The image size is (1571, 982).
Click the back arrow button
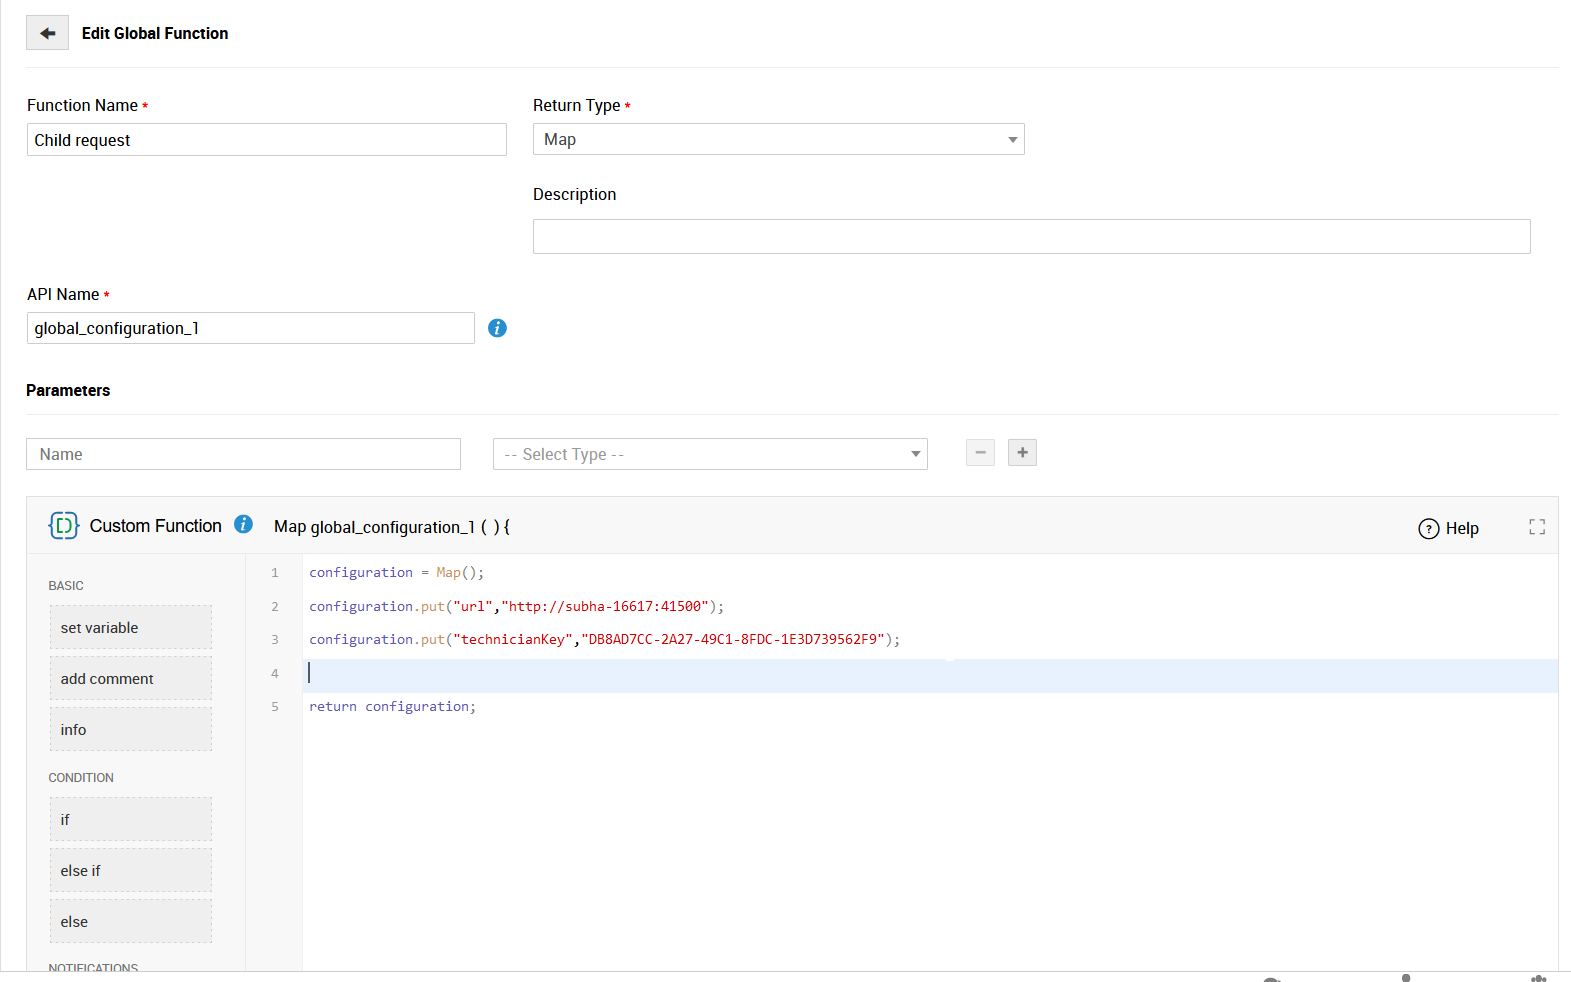click(47, 33)
